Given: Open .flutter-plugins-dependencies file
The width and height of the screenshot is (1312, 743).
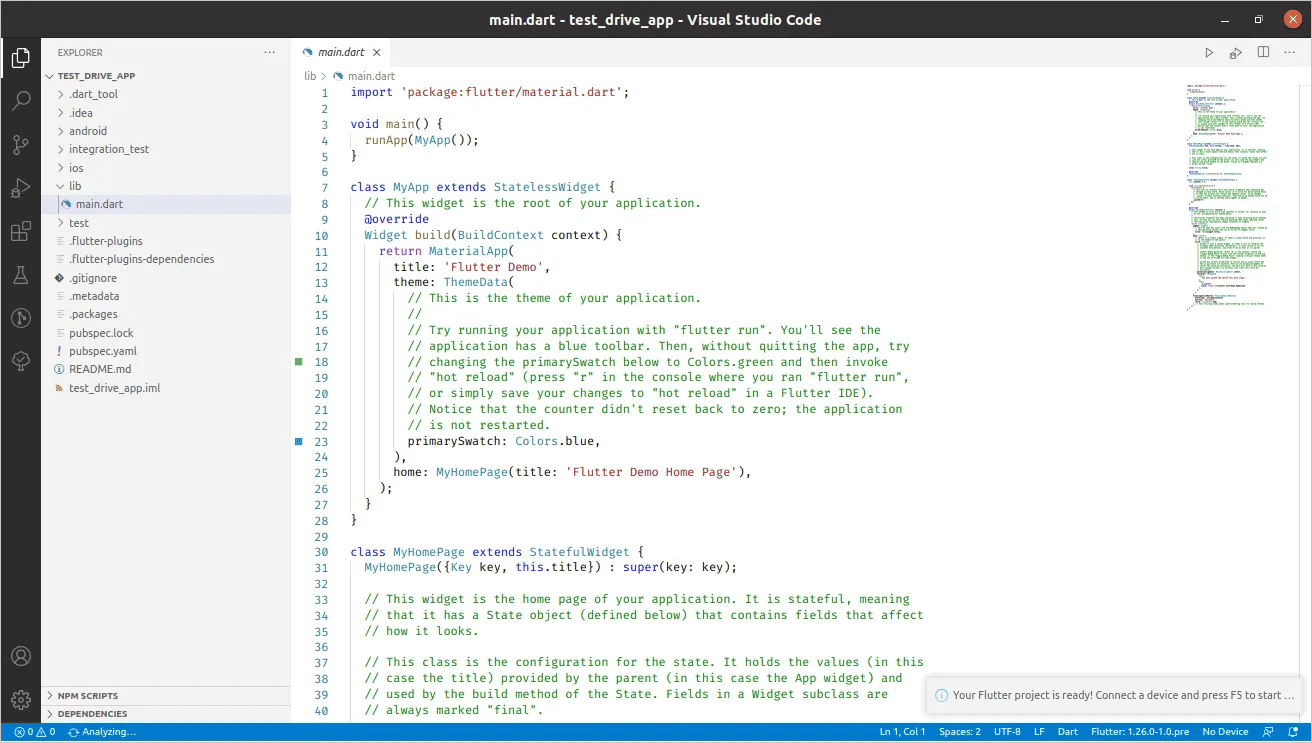Looking at the screenshot, I should [165, 259].
